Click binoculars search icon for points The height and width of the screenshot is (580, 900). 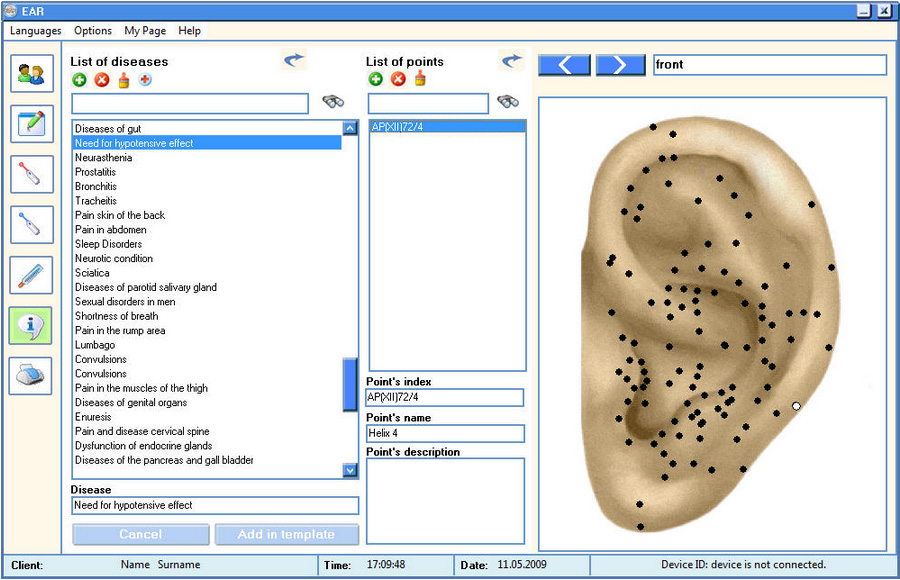pos(508,102)
